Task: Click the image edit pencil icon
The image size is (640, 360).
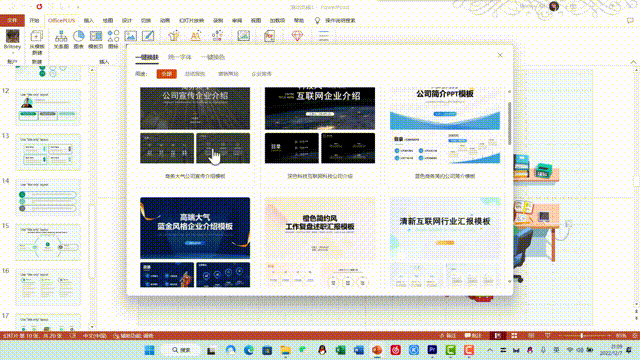Action: click(x=148, y=36)
